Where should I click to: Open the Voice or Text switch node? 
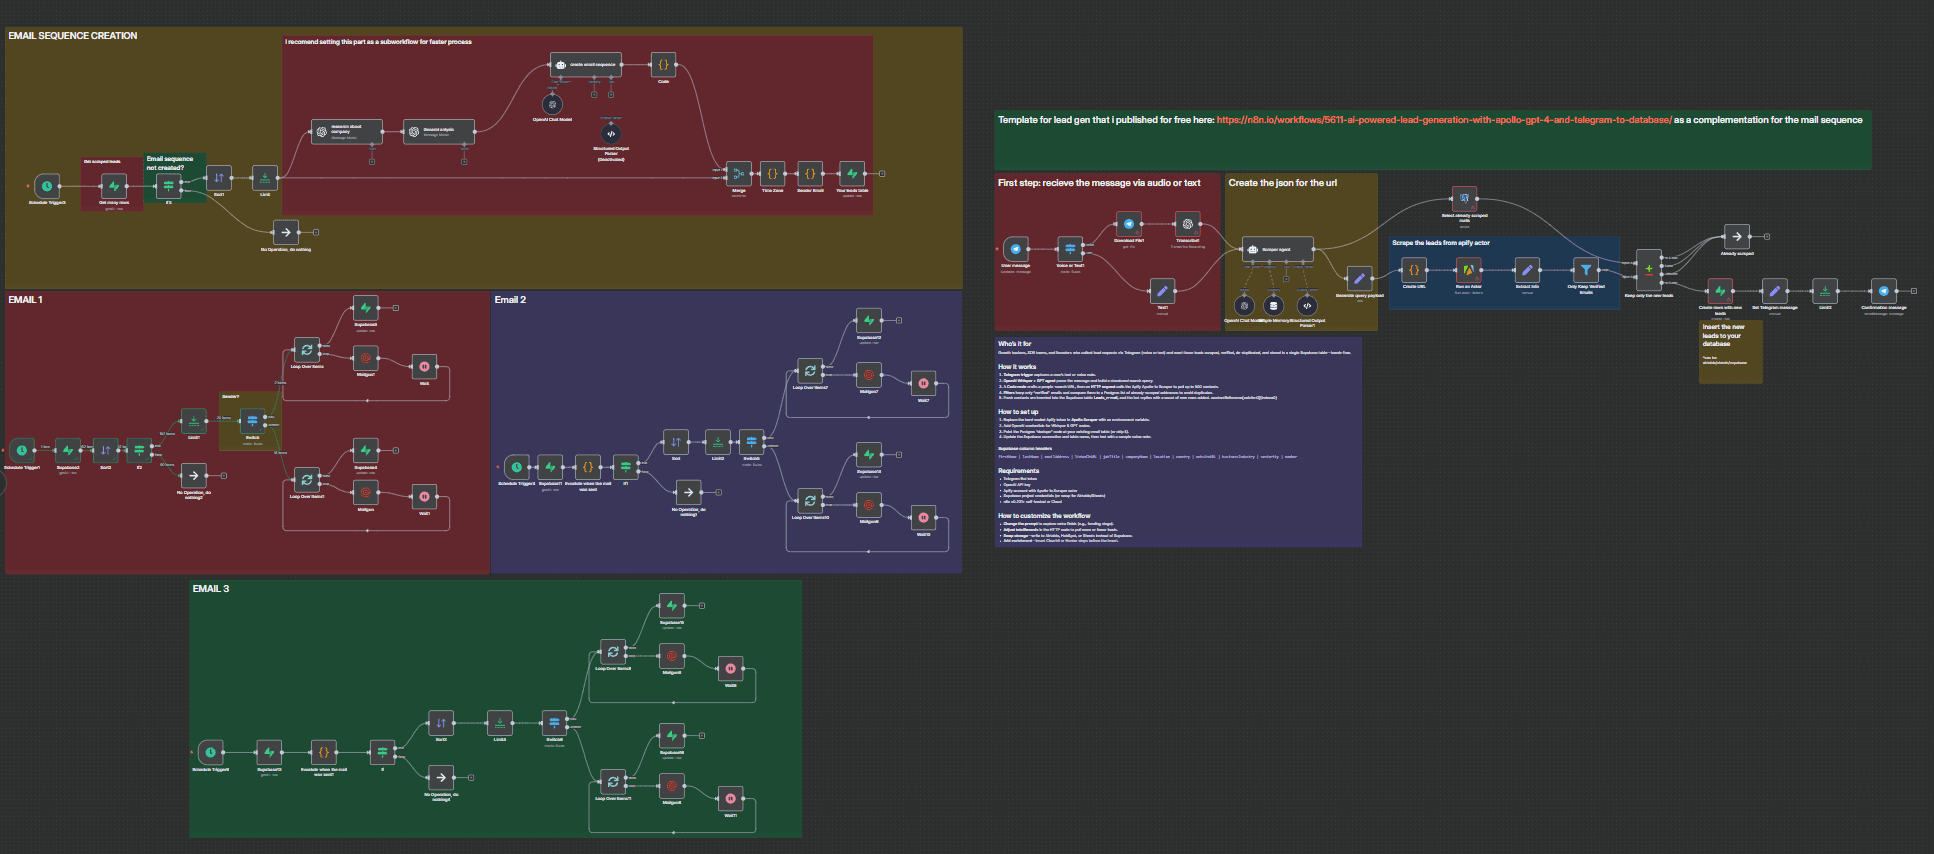(x=1070, y=249)
